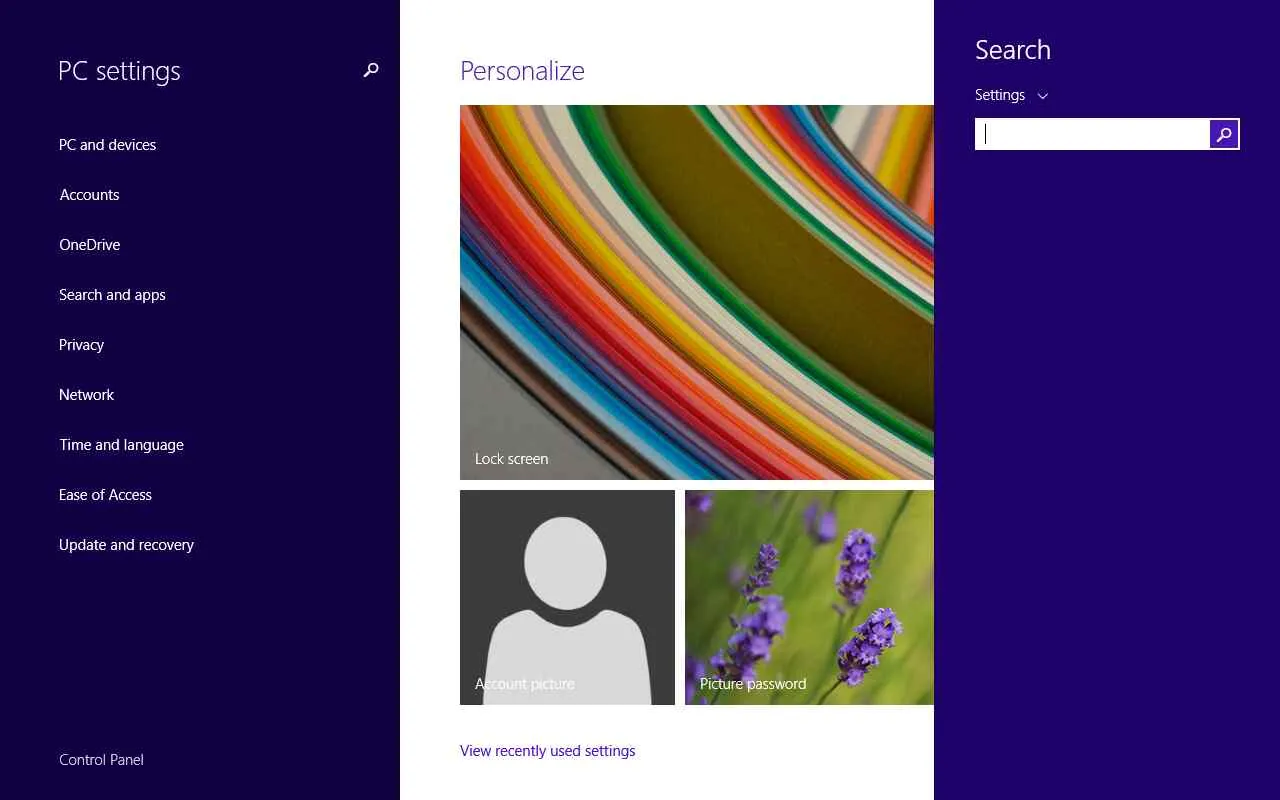The width and height of the screenshot is (1280, 800).
Task: Expand the Settings scope dropdown chevron
Action: click(x=1043, y=96)
